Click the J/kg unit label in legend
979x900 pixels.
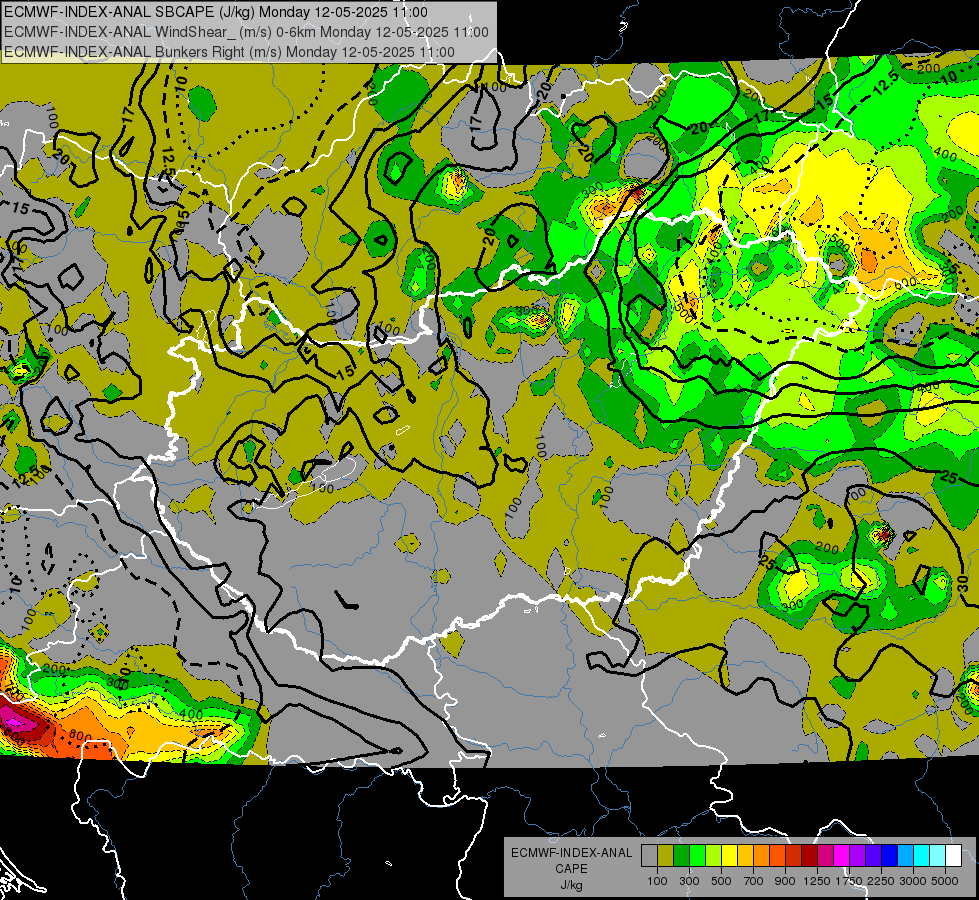(571, 885)
